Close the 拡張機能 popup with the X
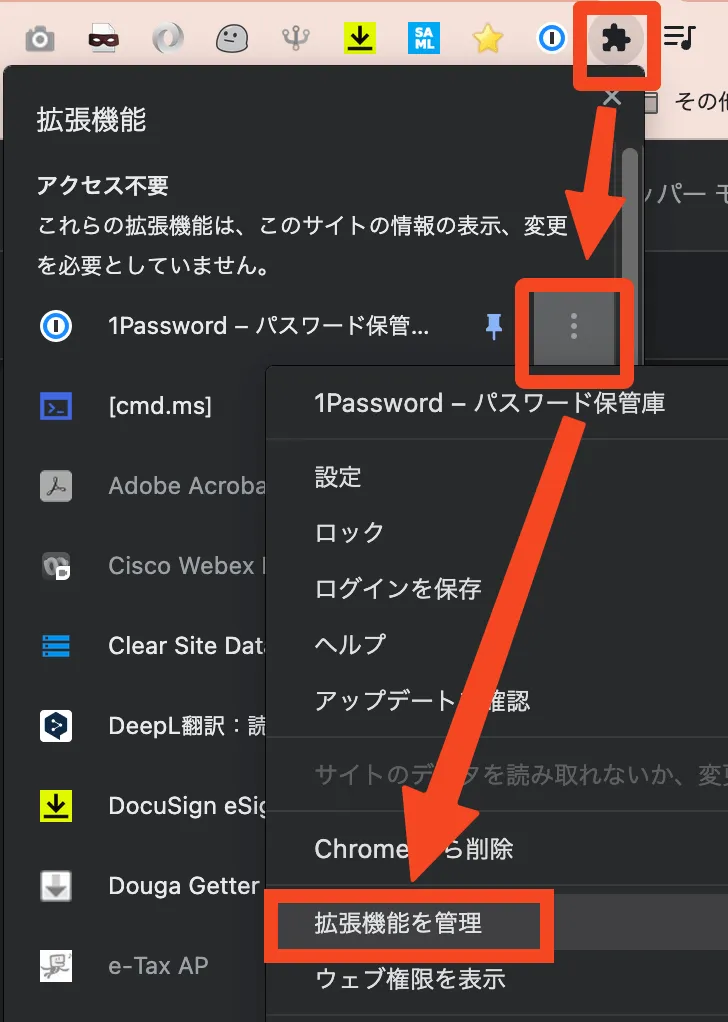The width and height of the screenshot is (728, 1022). pos(612,98)
